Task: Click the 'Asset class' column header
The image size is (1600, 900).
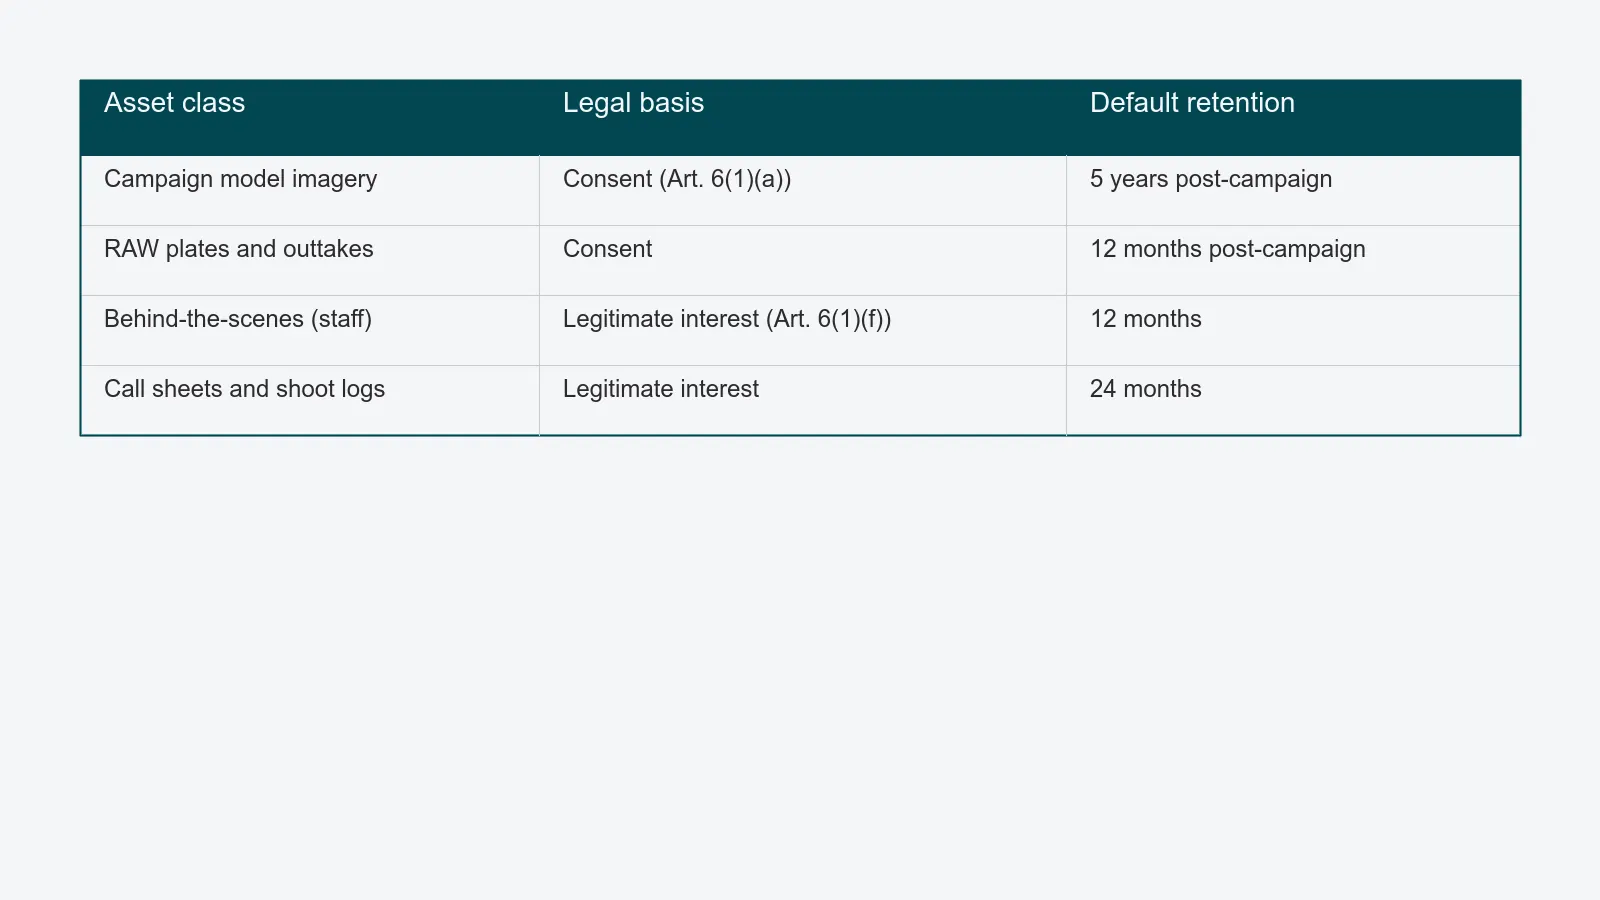Action: pos(310,118)
